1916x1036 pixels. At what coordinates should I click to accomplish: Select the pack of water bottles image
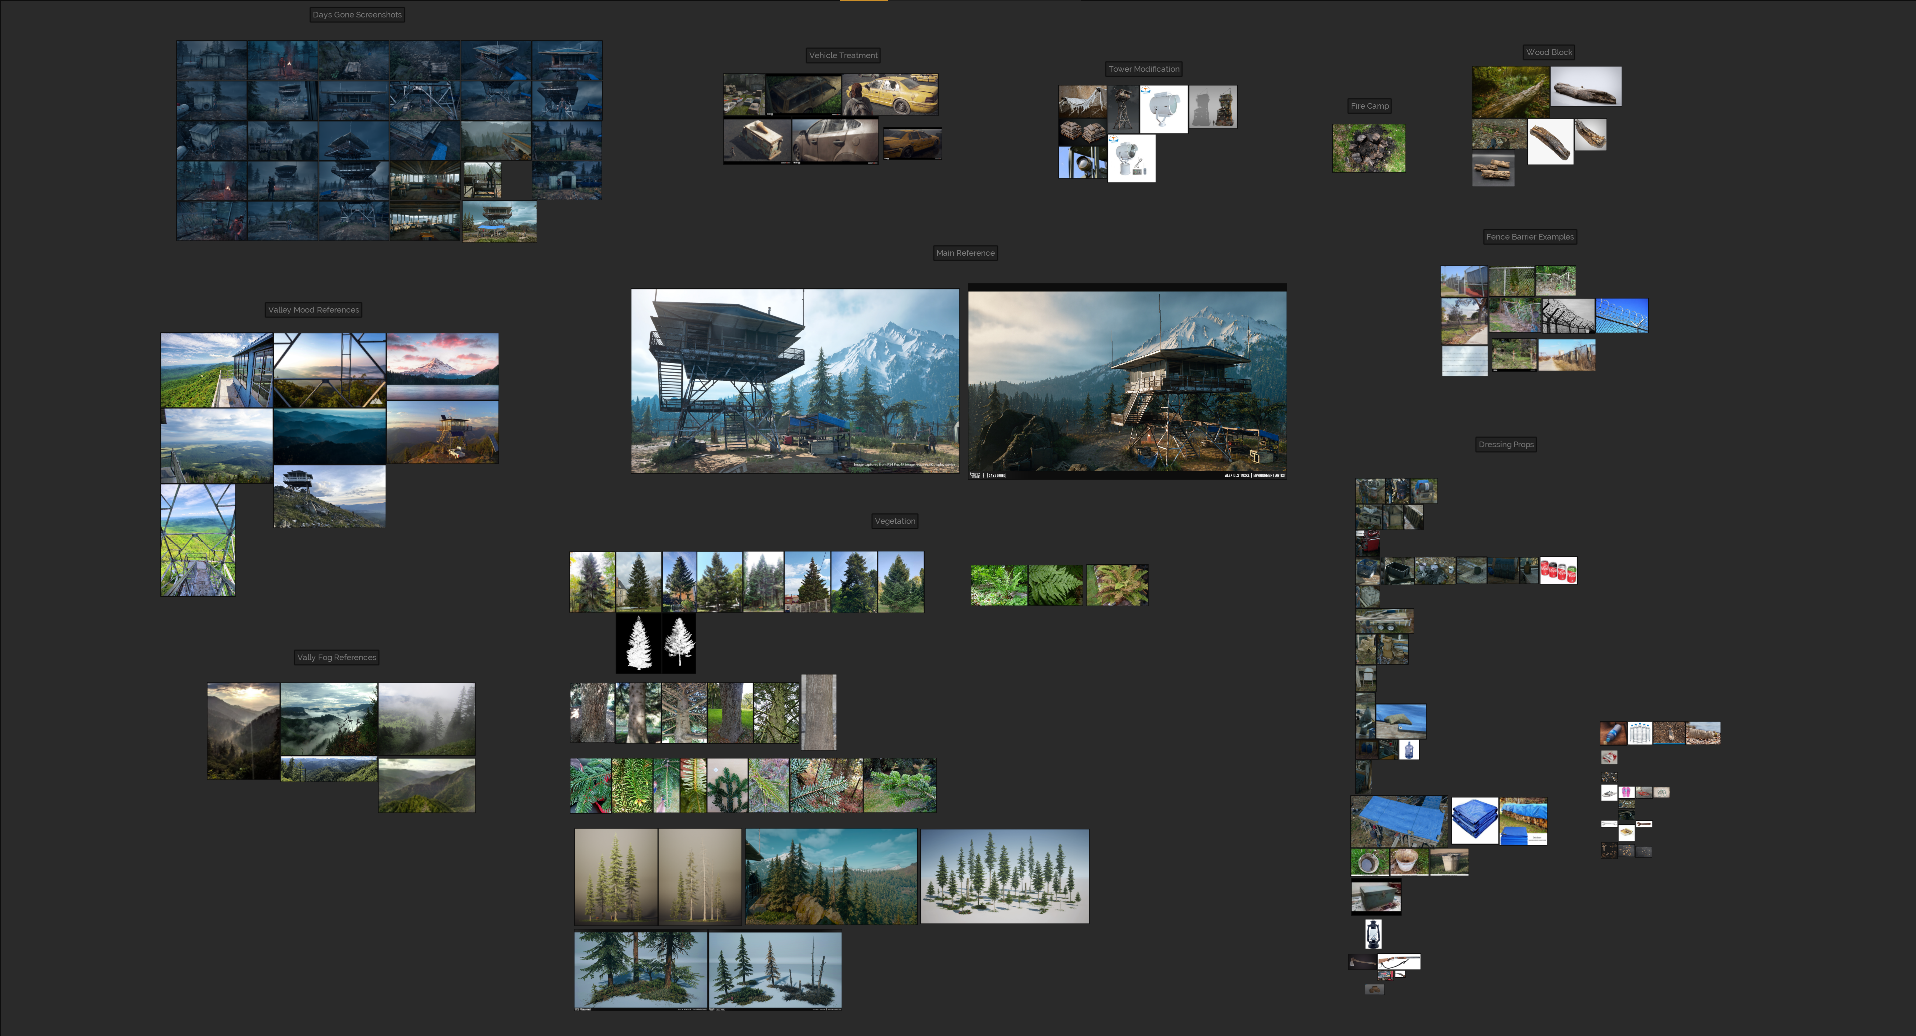pyautogui.click(x=1639, y=733)
